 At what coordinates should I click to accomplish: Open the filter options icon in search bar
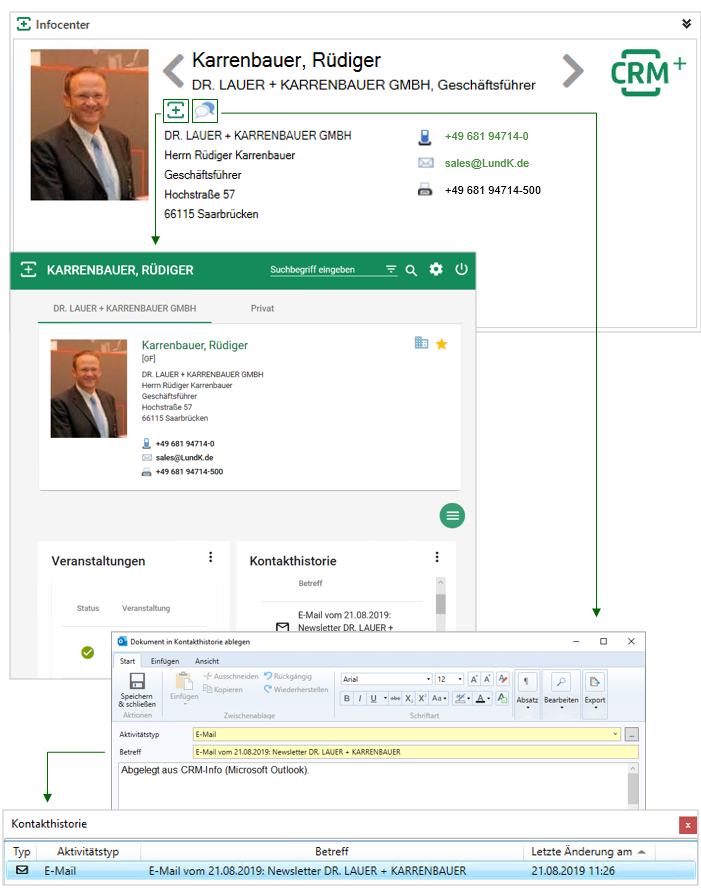tap(391, 269)
